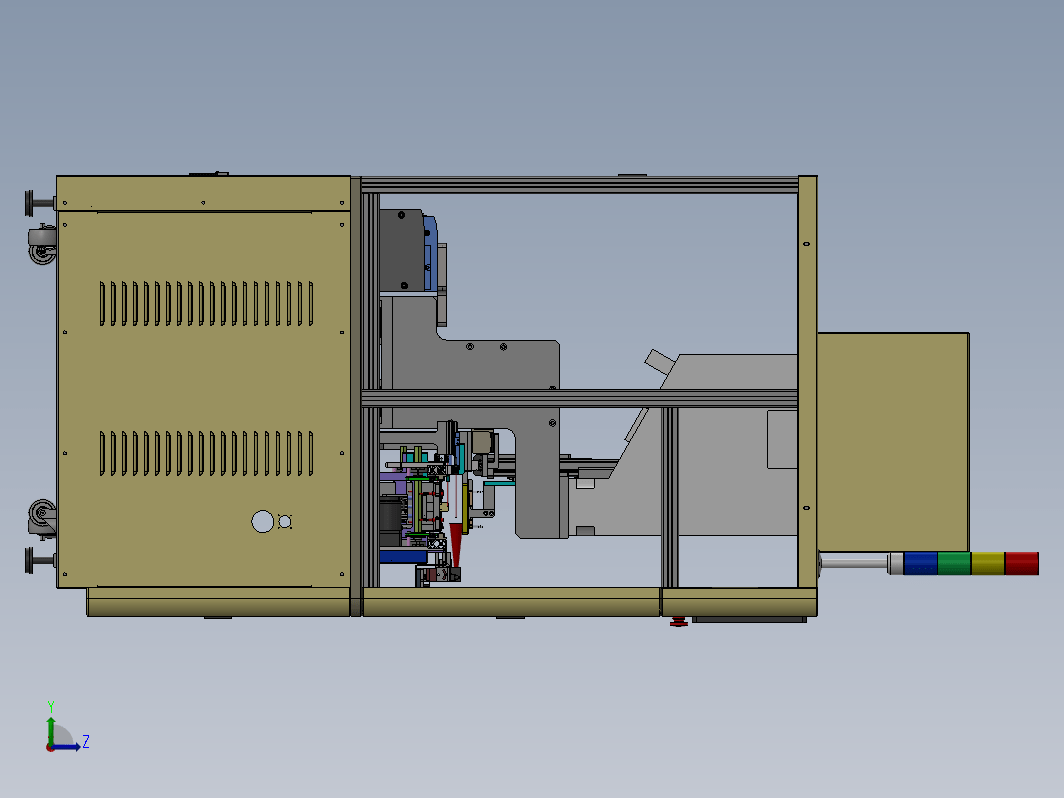Select the top aluminum extrusion beam of the frame
The height and width of the screenshot is (798, 1064).
click(x=580, y=185)
